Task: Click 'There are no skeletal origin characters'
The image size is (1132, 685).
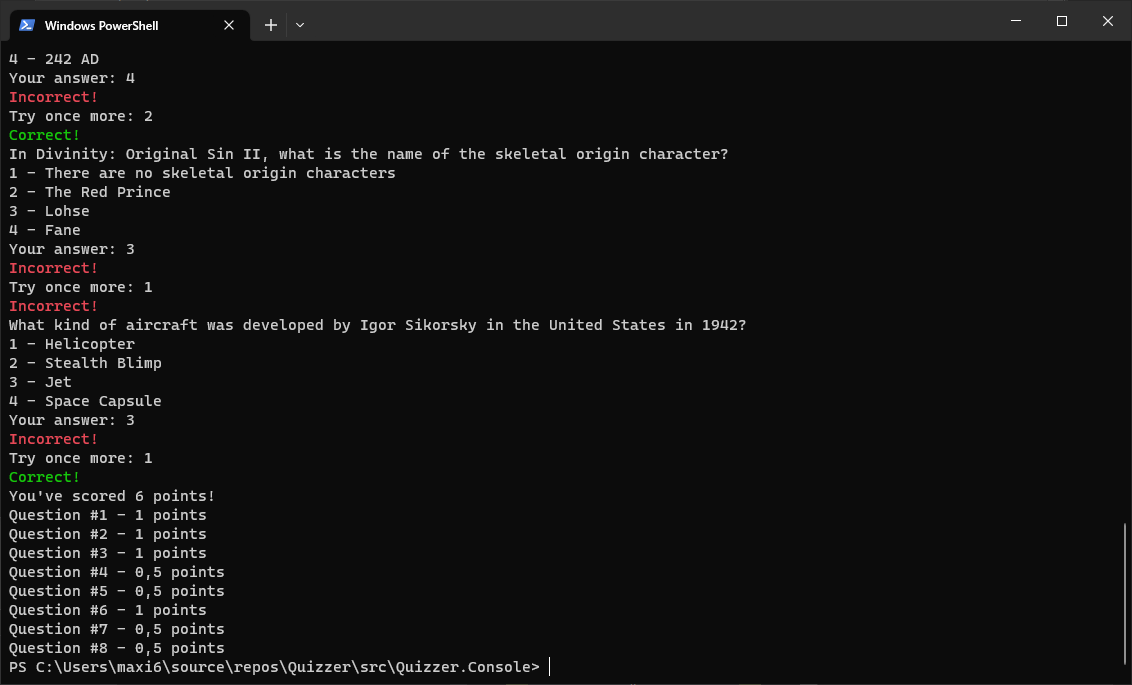Action: point(220,173)
